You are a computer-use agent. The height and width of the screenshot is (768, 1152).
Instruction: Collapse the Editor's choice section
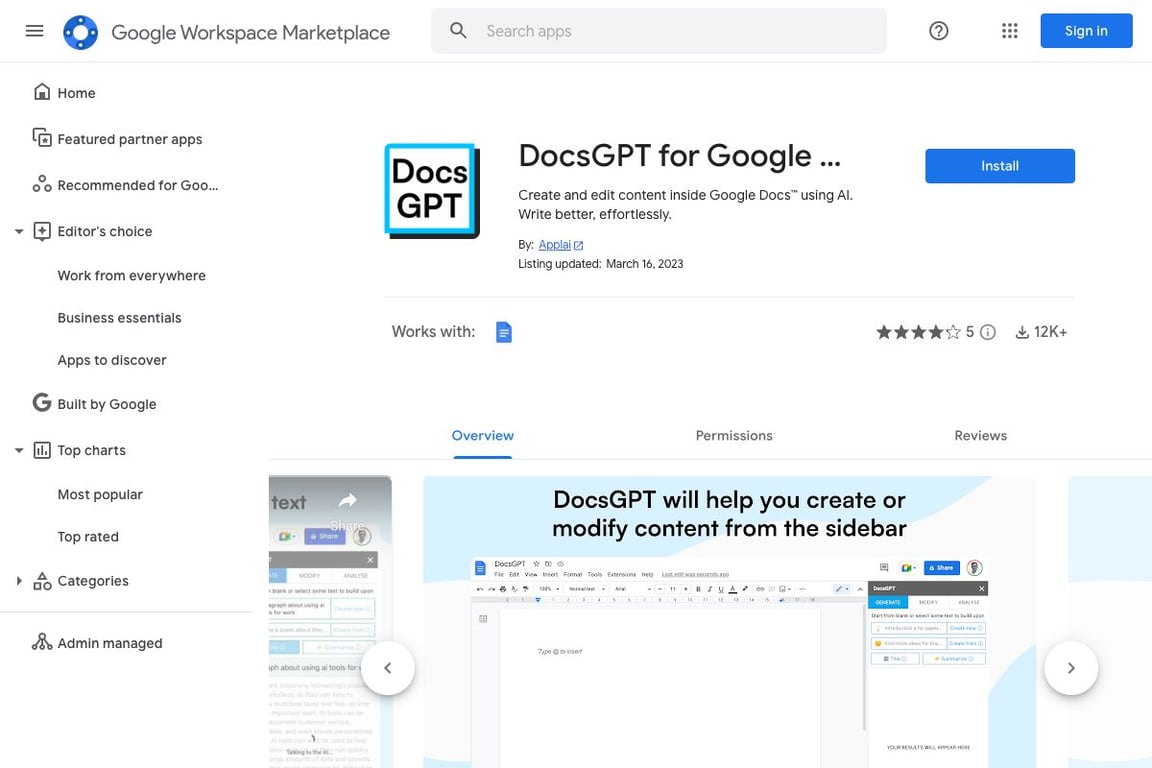(x=19, y=232)
